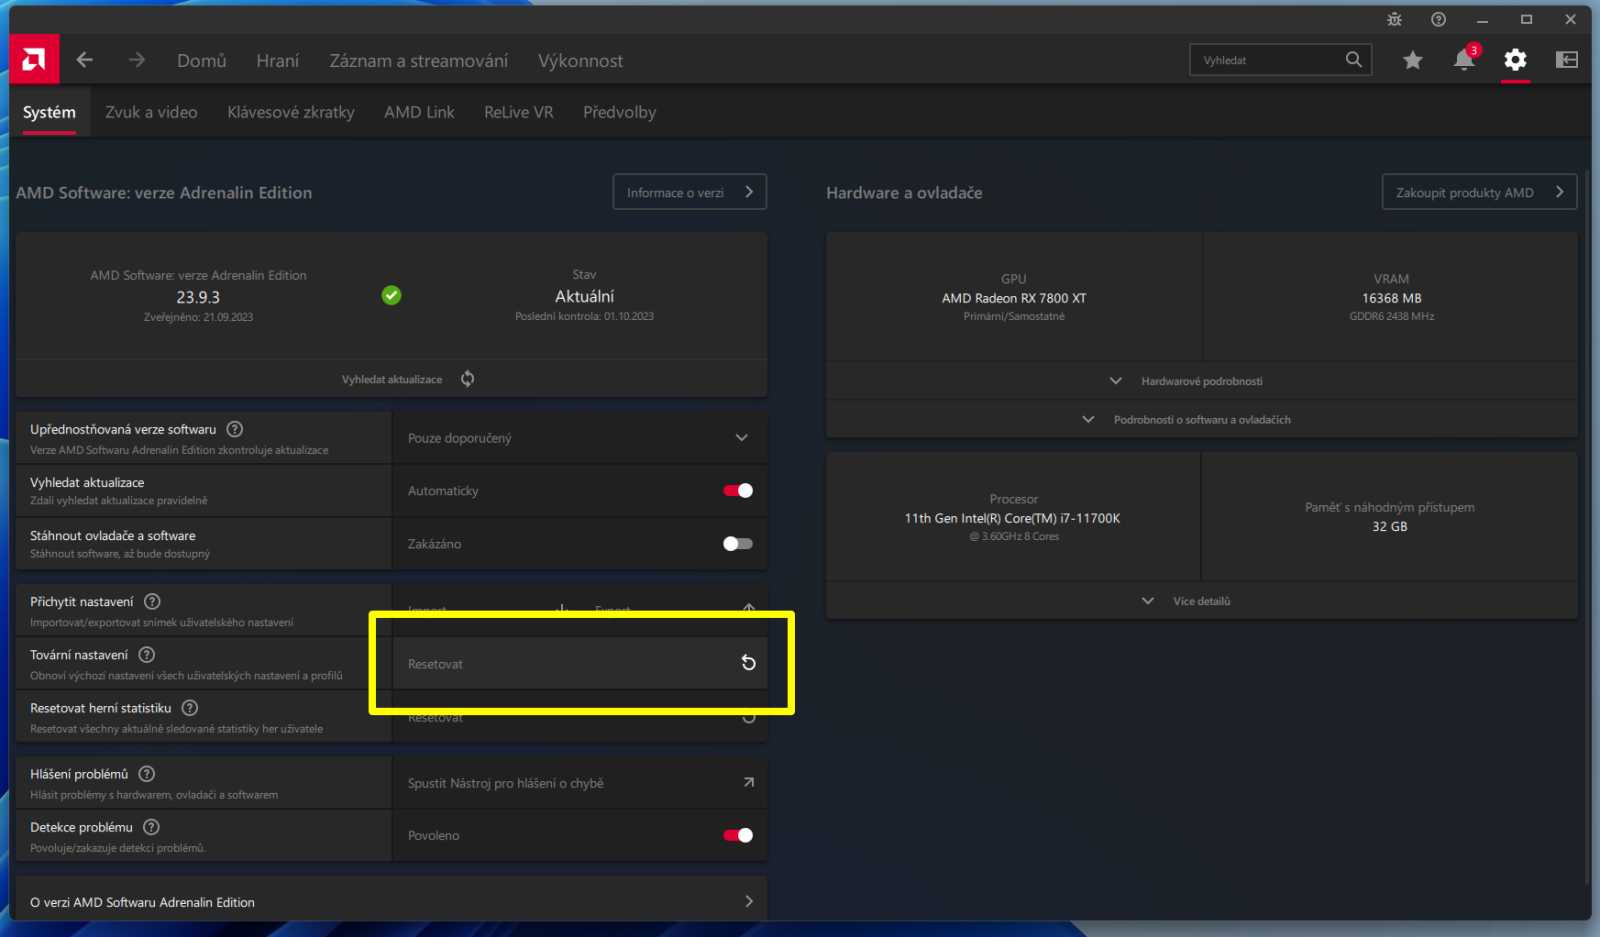Click VRAM 16368 MB tile

tap(1391, 296)
